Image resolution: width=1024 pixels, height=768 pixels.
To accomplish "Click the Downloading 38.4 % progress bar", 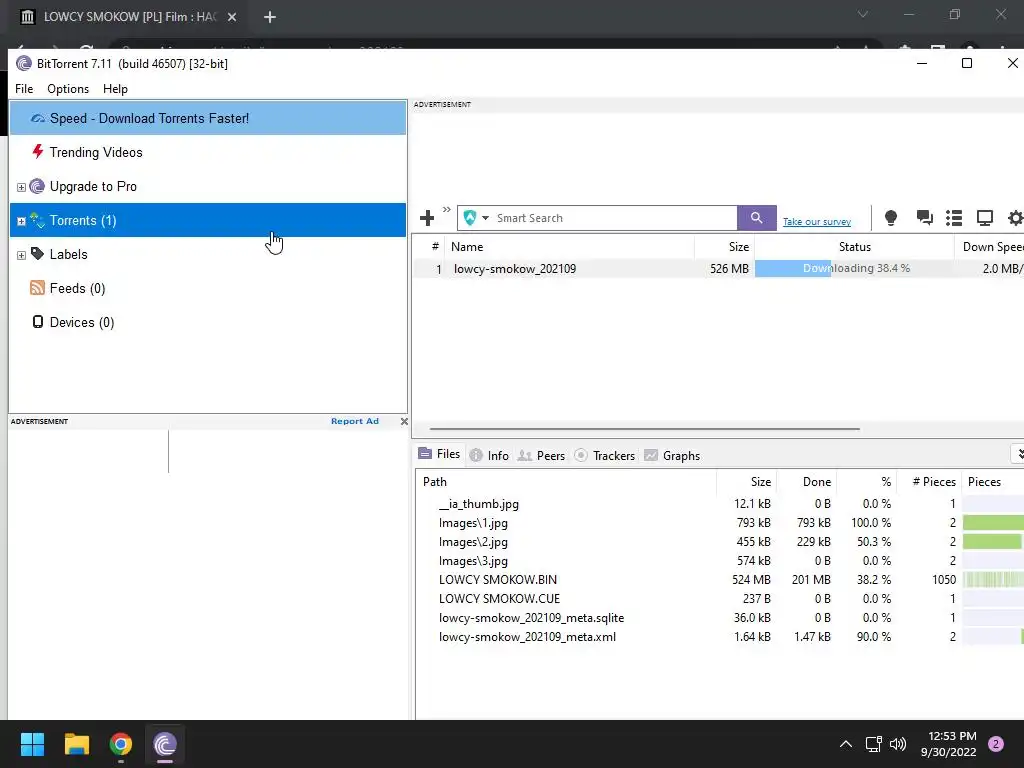I will tap(854, 268).
